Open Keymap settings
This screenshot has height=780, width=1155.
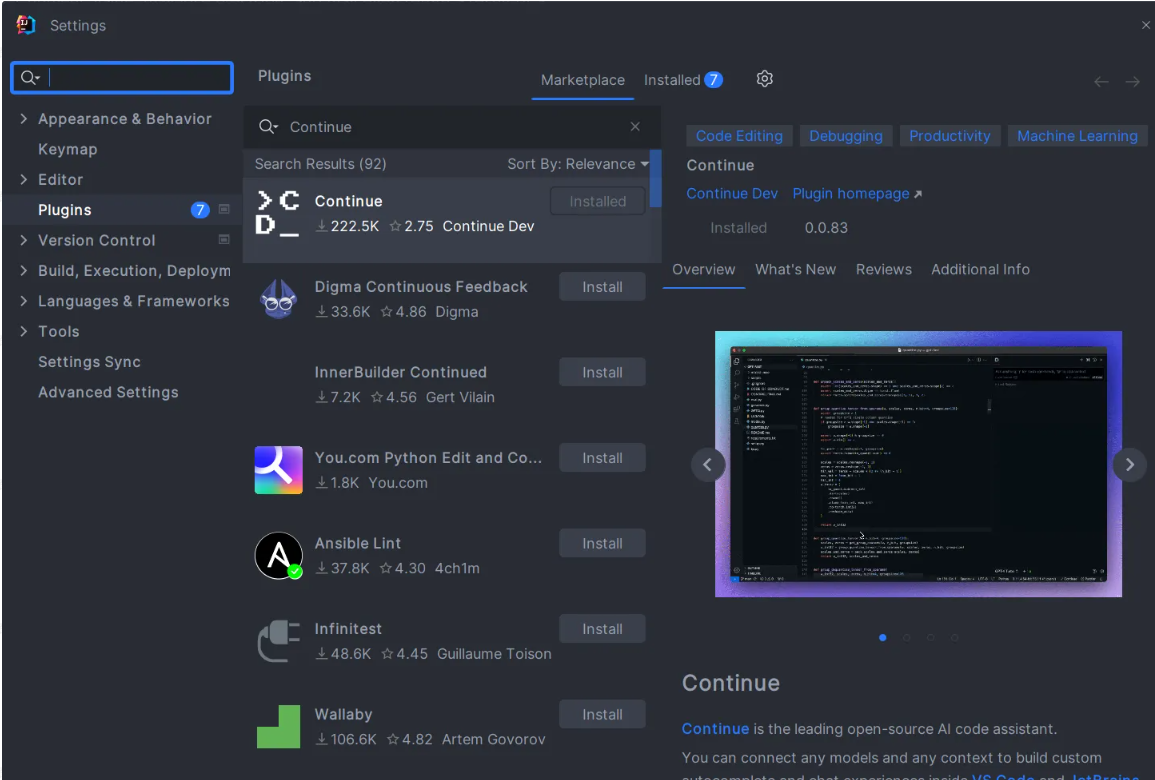(68, 149)
